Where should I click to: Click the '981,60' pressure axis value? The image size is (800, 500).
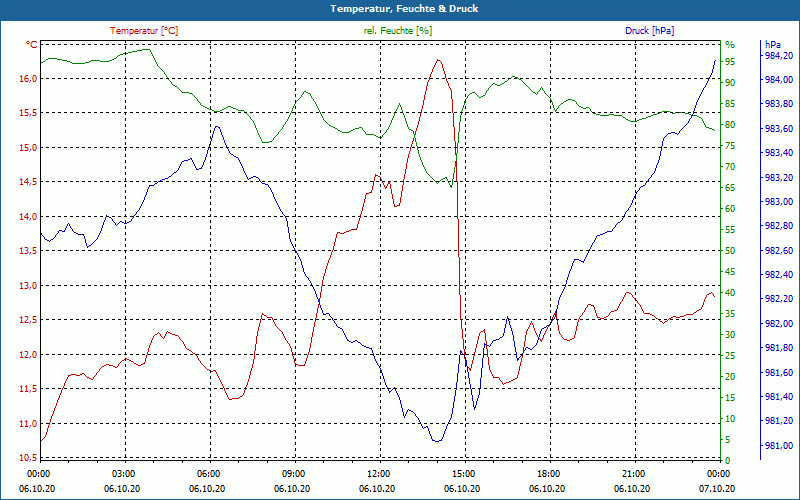[779, 373]
